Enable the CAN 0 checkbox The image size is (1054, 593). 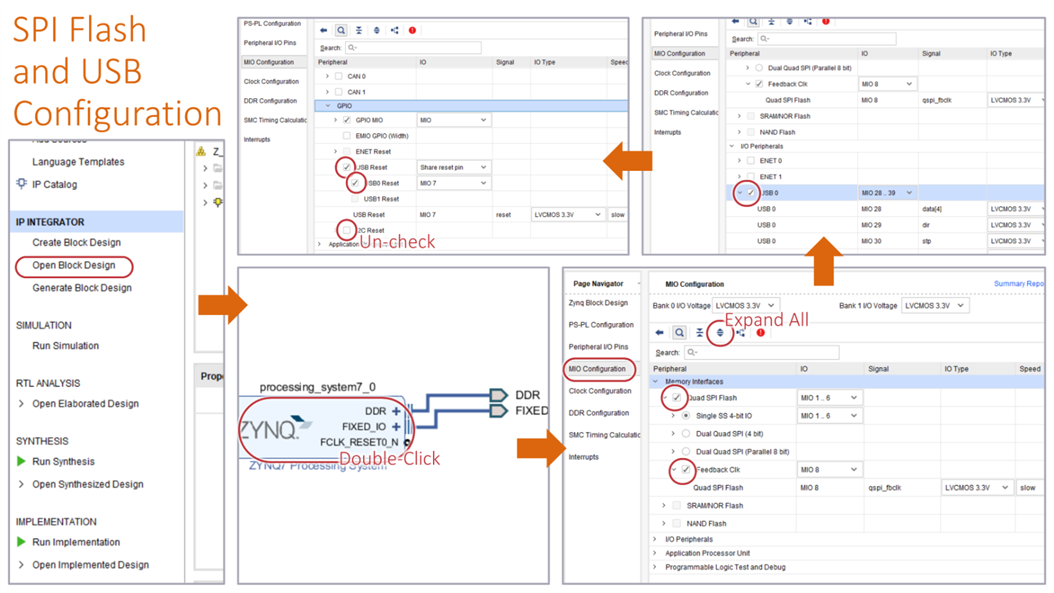[339, 77]
